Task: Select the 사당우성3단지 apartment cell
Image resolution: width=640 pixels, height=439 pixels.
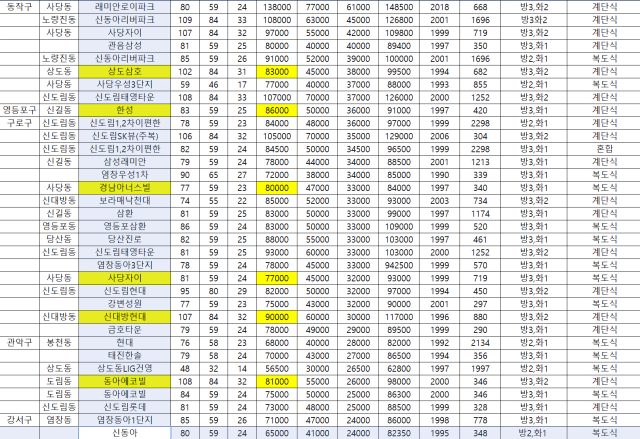Action: pyautogui.click(x=124, y=84)
